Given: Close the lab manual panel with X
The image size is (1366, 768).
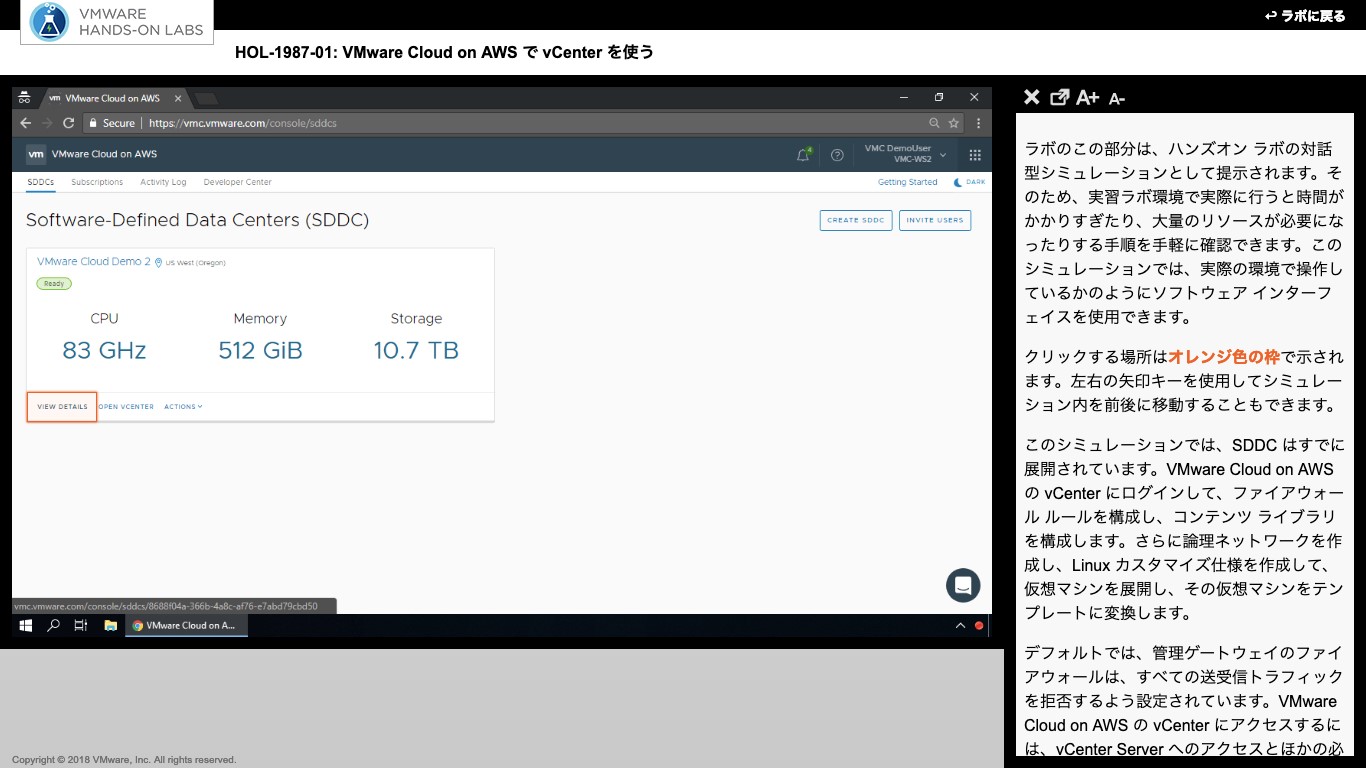Looking at the screenshot, I should [x=1032, y=97].
